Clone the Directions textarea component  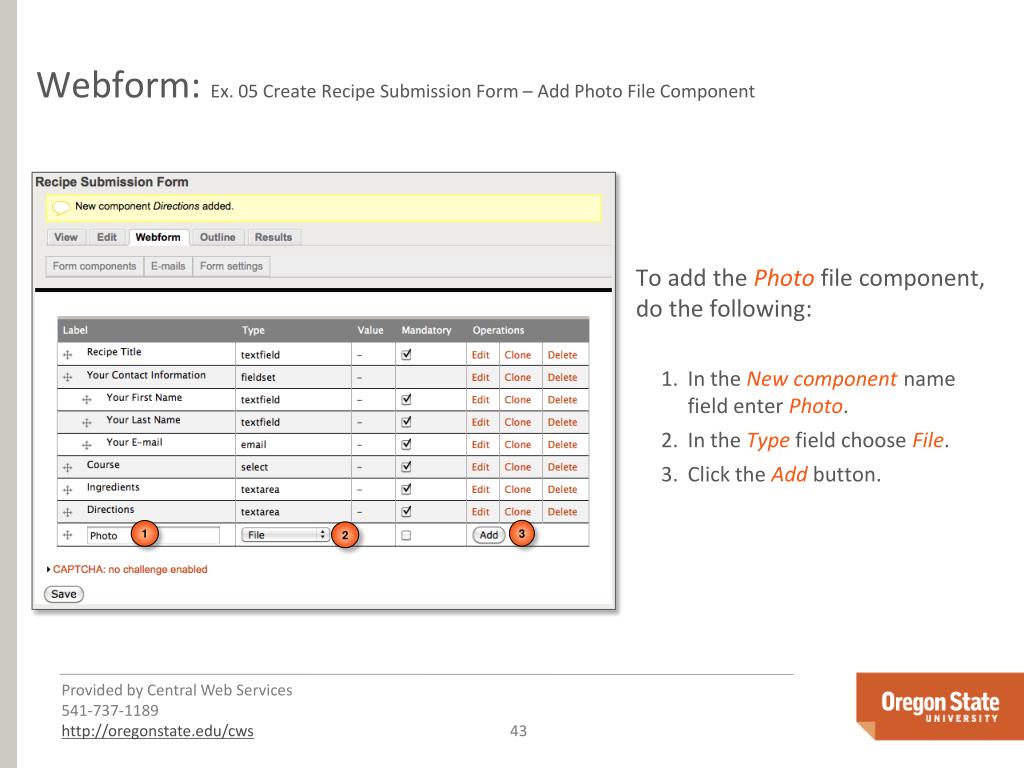517,511
